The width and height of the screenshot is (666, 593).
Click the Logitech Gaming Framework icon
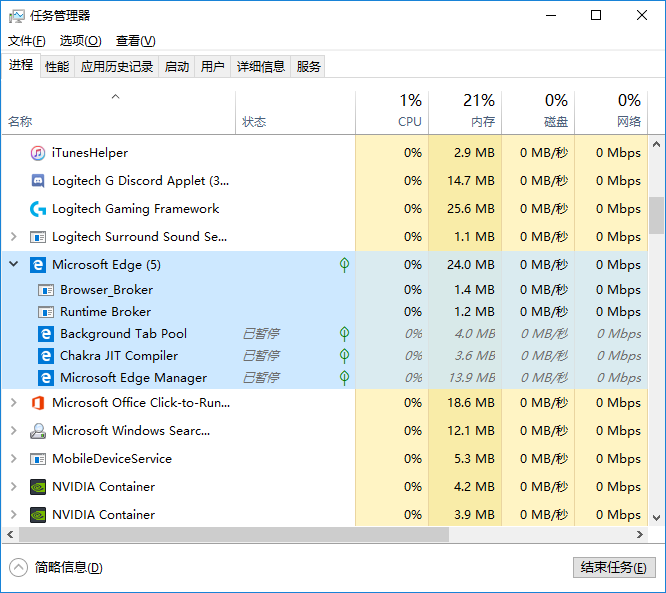pyautogui.click(x=38, y=209)
